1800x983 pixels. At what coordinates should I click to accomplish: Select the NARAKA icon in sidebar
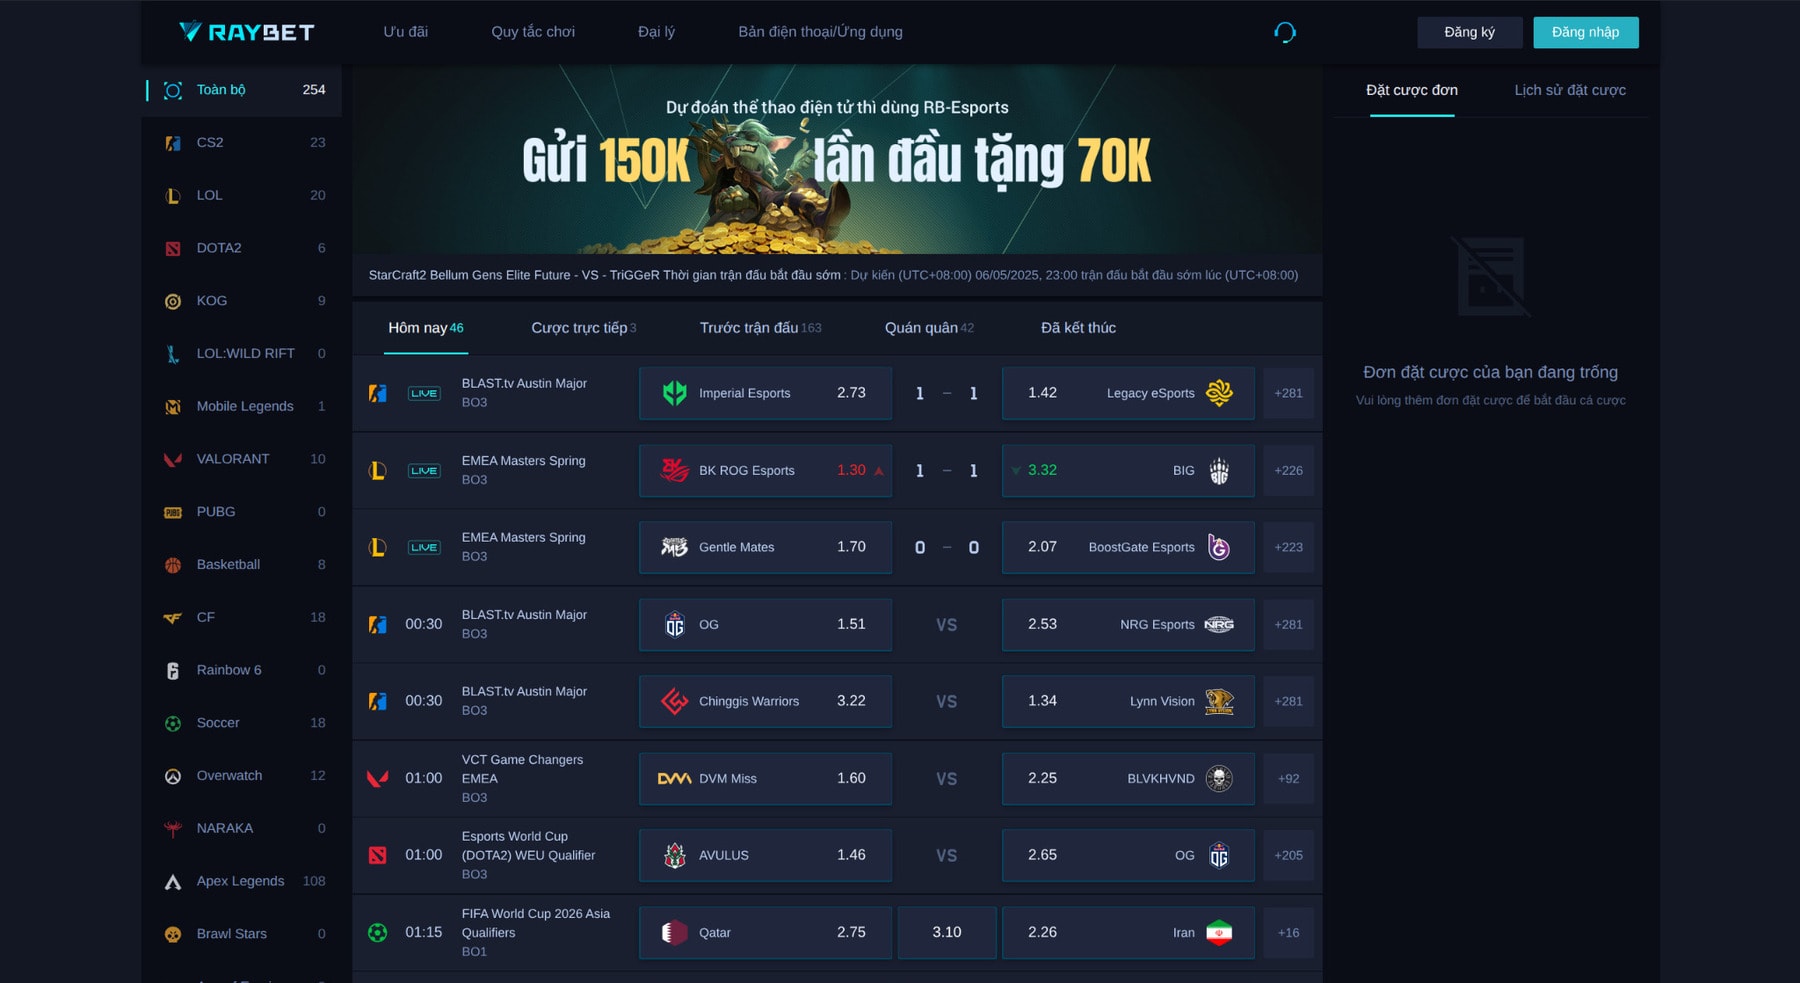[x=173, y=829]
